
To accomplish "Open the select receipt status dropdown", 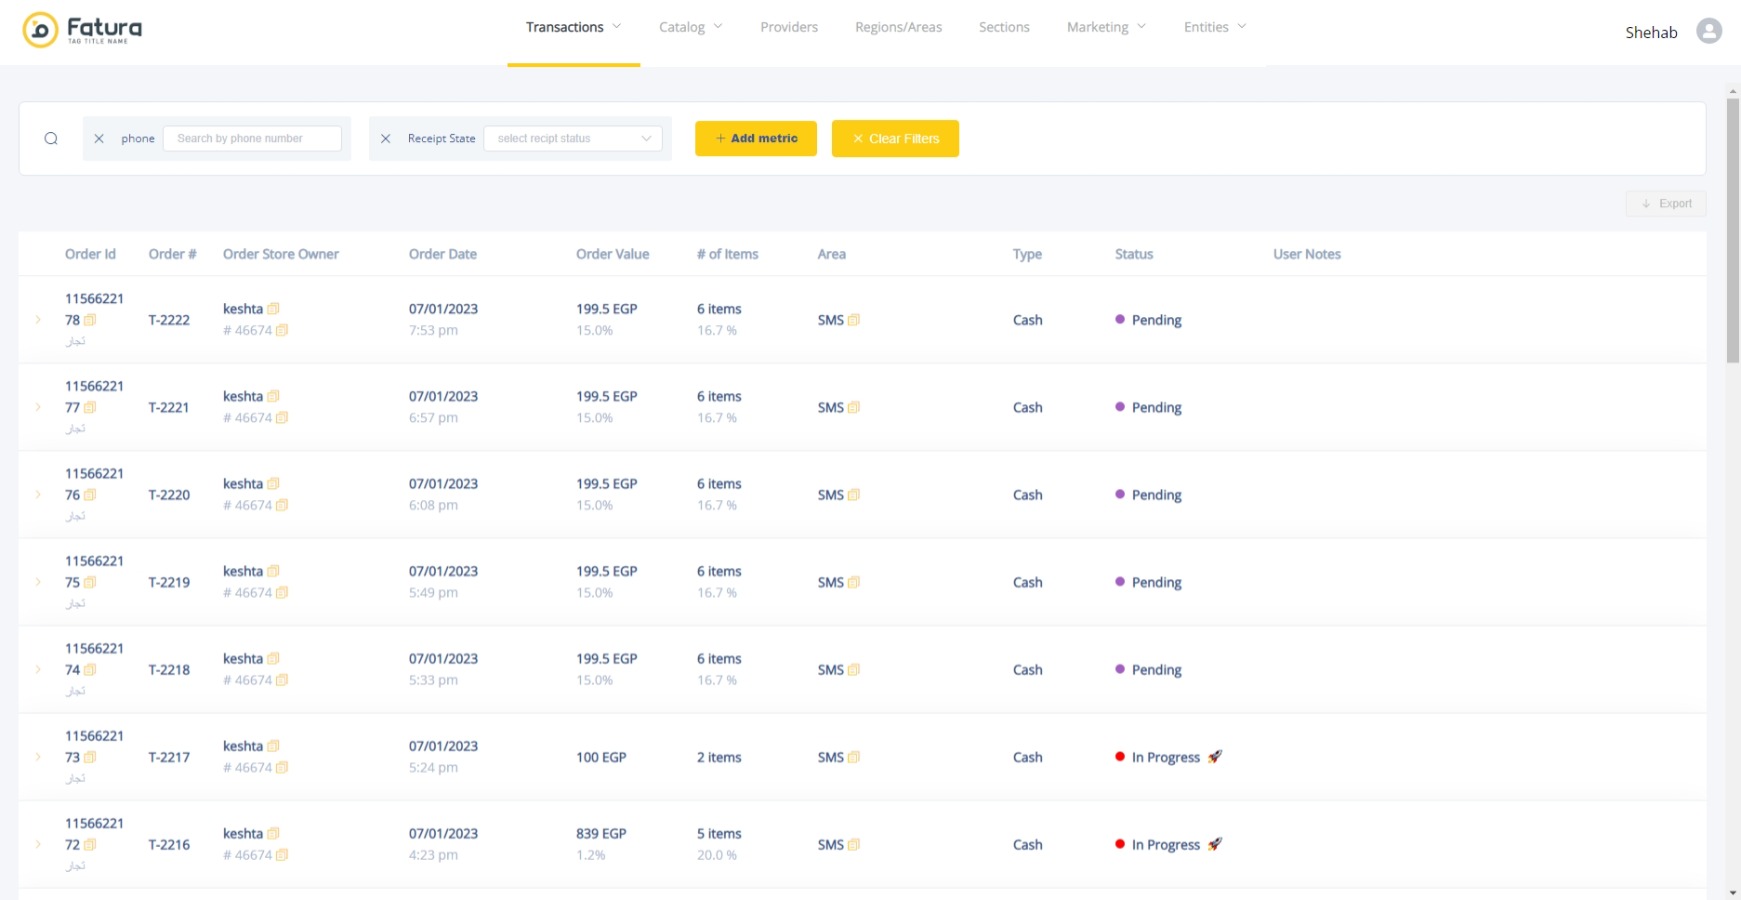I will point(573,139).
